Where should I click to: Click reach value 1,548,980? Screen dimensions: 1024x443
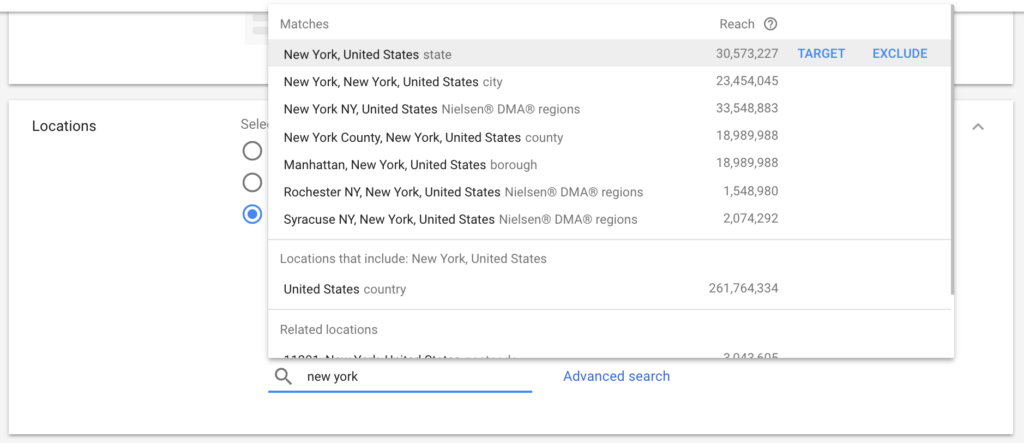(750, 191)
